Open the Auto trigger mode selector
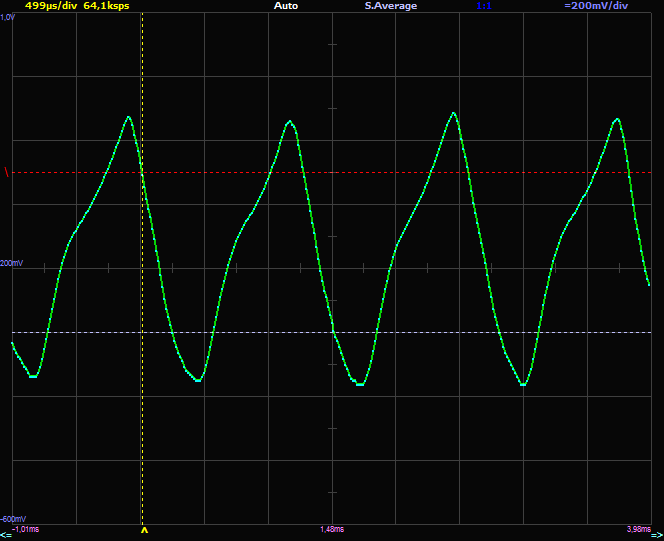664x541 pixels. click(x=286, y=6)
